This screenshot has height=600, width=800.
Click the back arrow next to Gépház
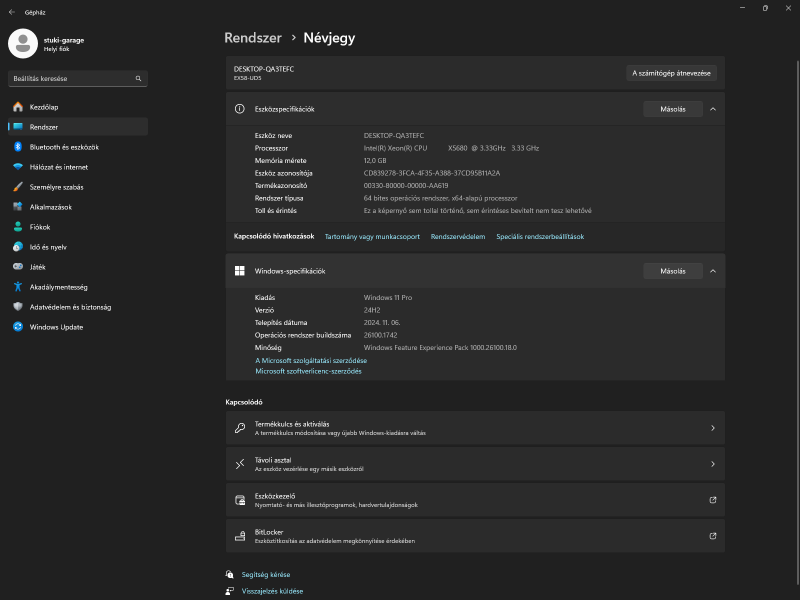[x=12, y=12]
